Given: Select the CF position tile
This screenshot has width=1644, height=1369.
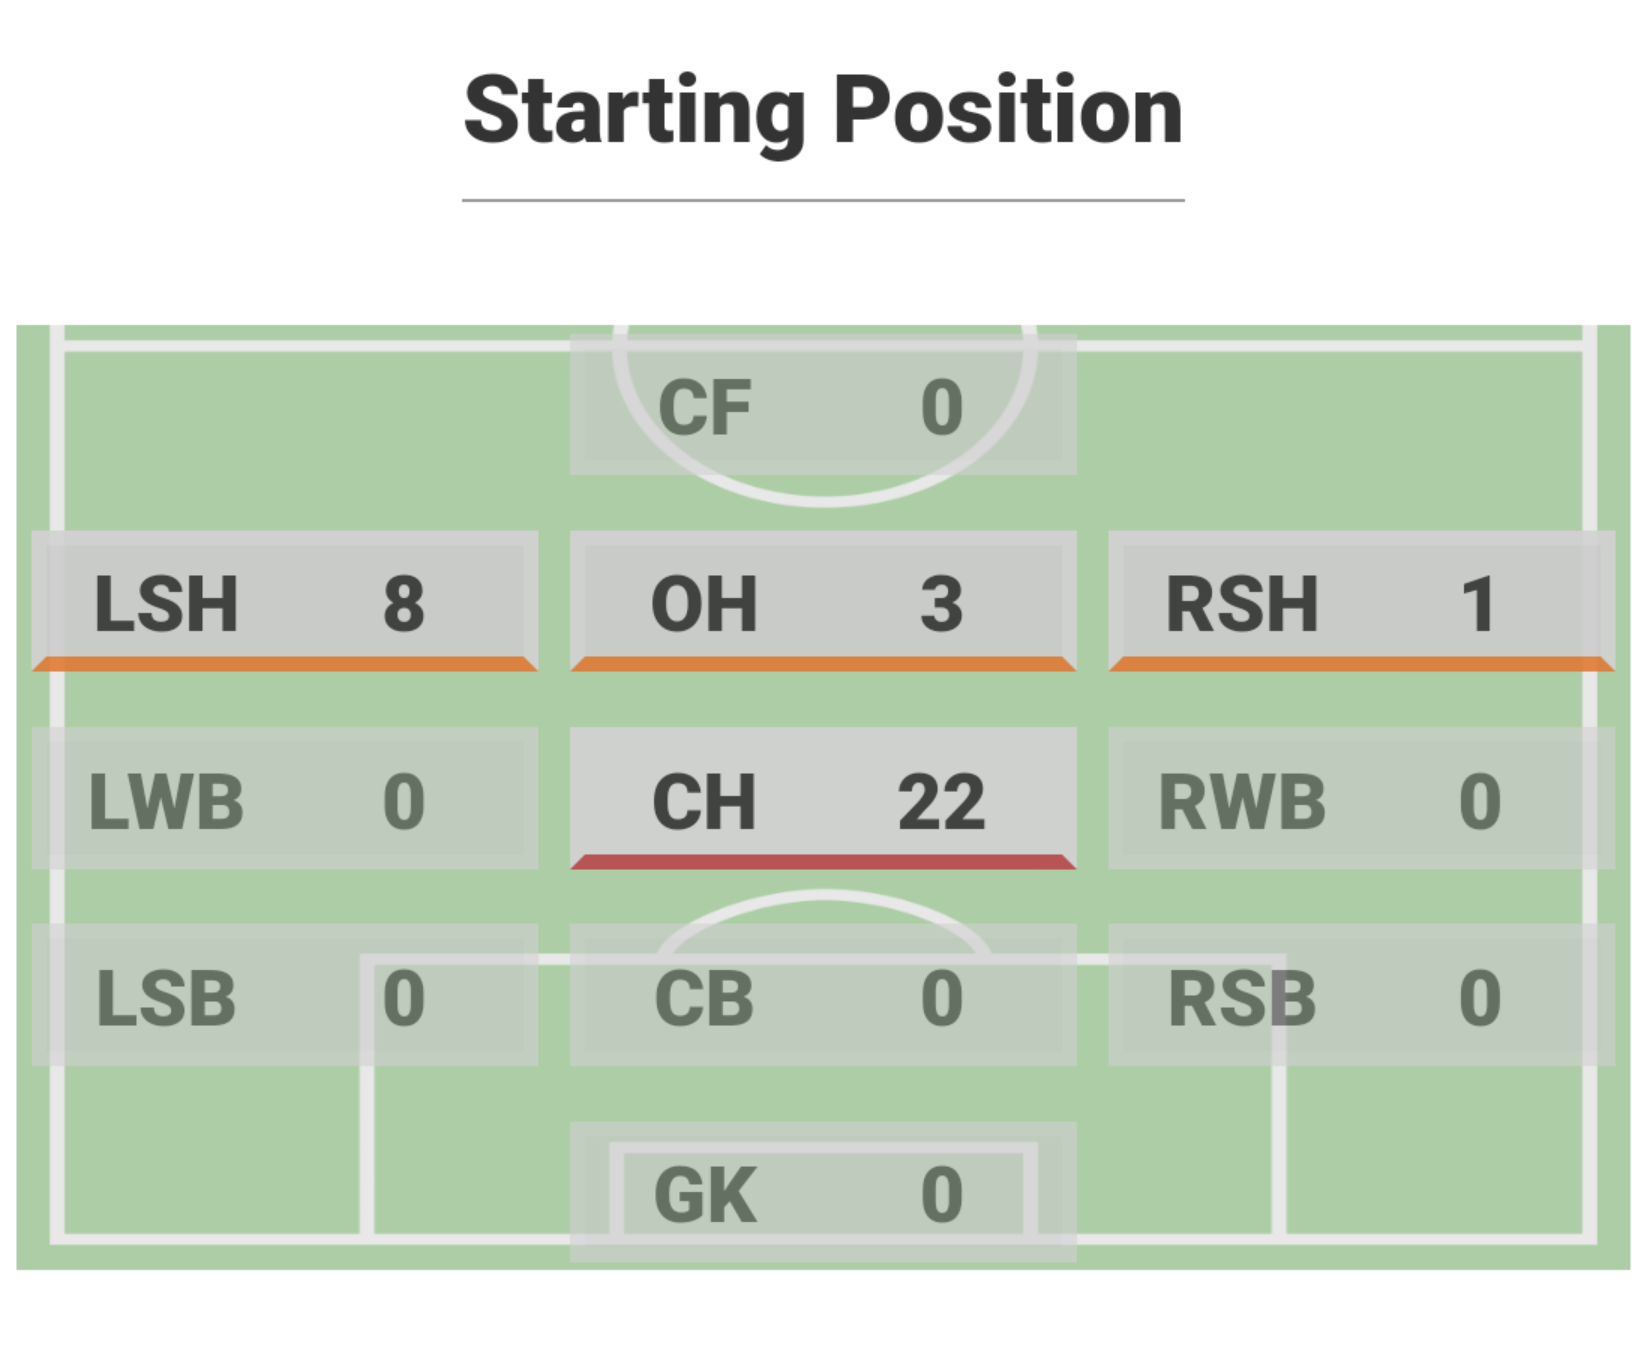Looking at the screenshot, I should pyautogui.click(x=822, y=405).
